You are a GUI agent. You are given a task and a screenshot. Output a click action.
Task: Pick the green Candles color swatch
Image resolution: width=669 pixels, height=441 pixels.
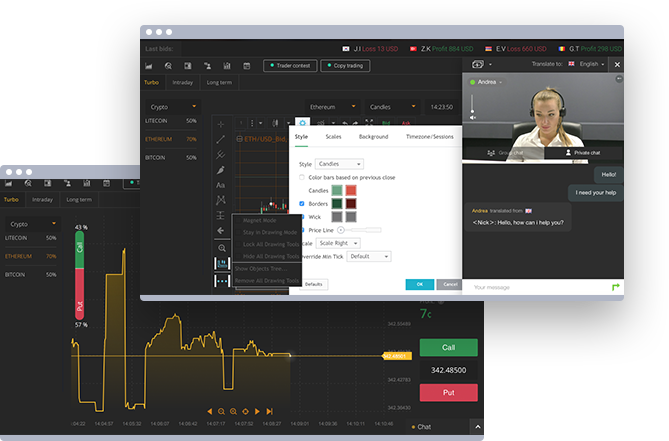pos(339,190)
